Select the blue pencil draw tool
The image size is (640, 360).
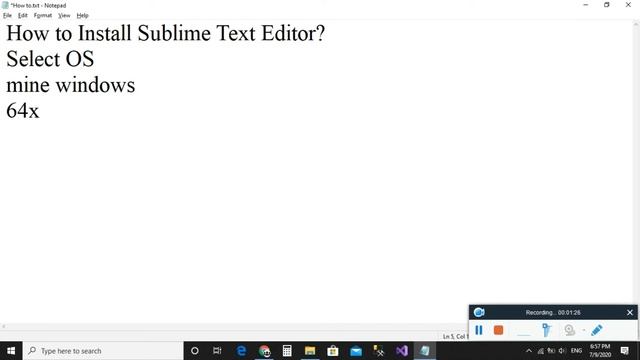click(596, 330)
